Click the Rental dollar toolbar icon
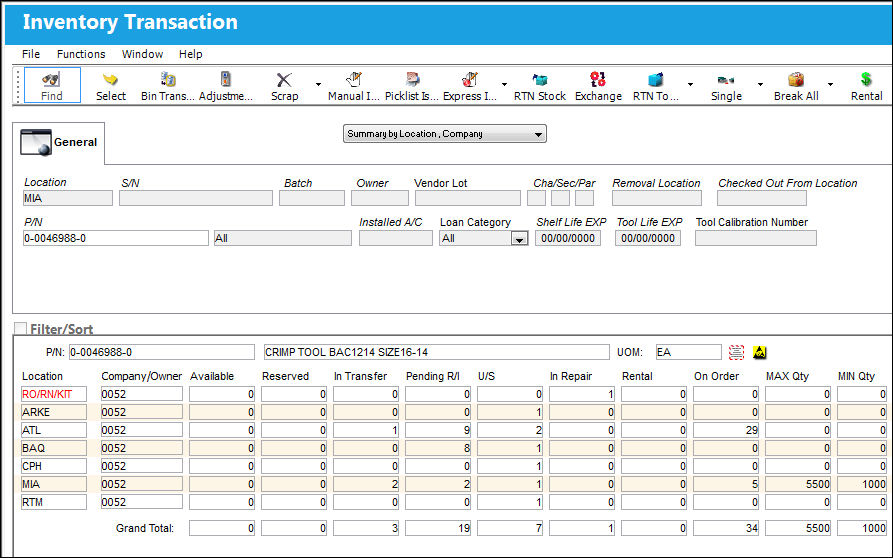This screenshot has width=893, height=558. [x=866, y=79]
